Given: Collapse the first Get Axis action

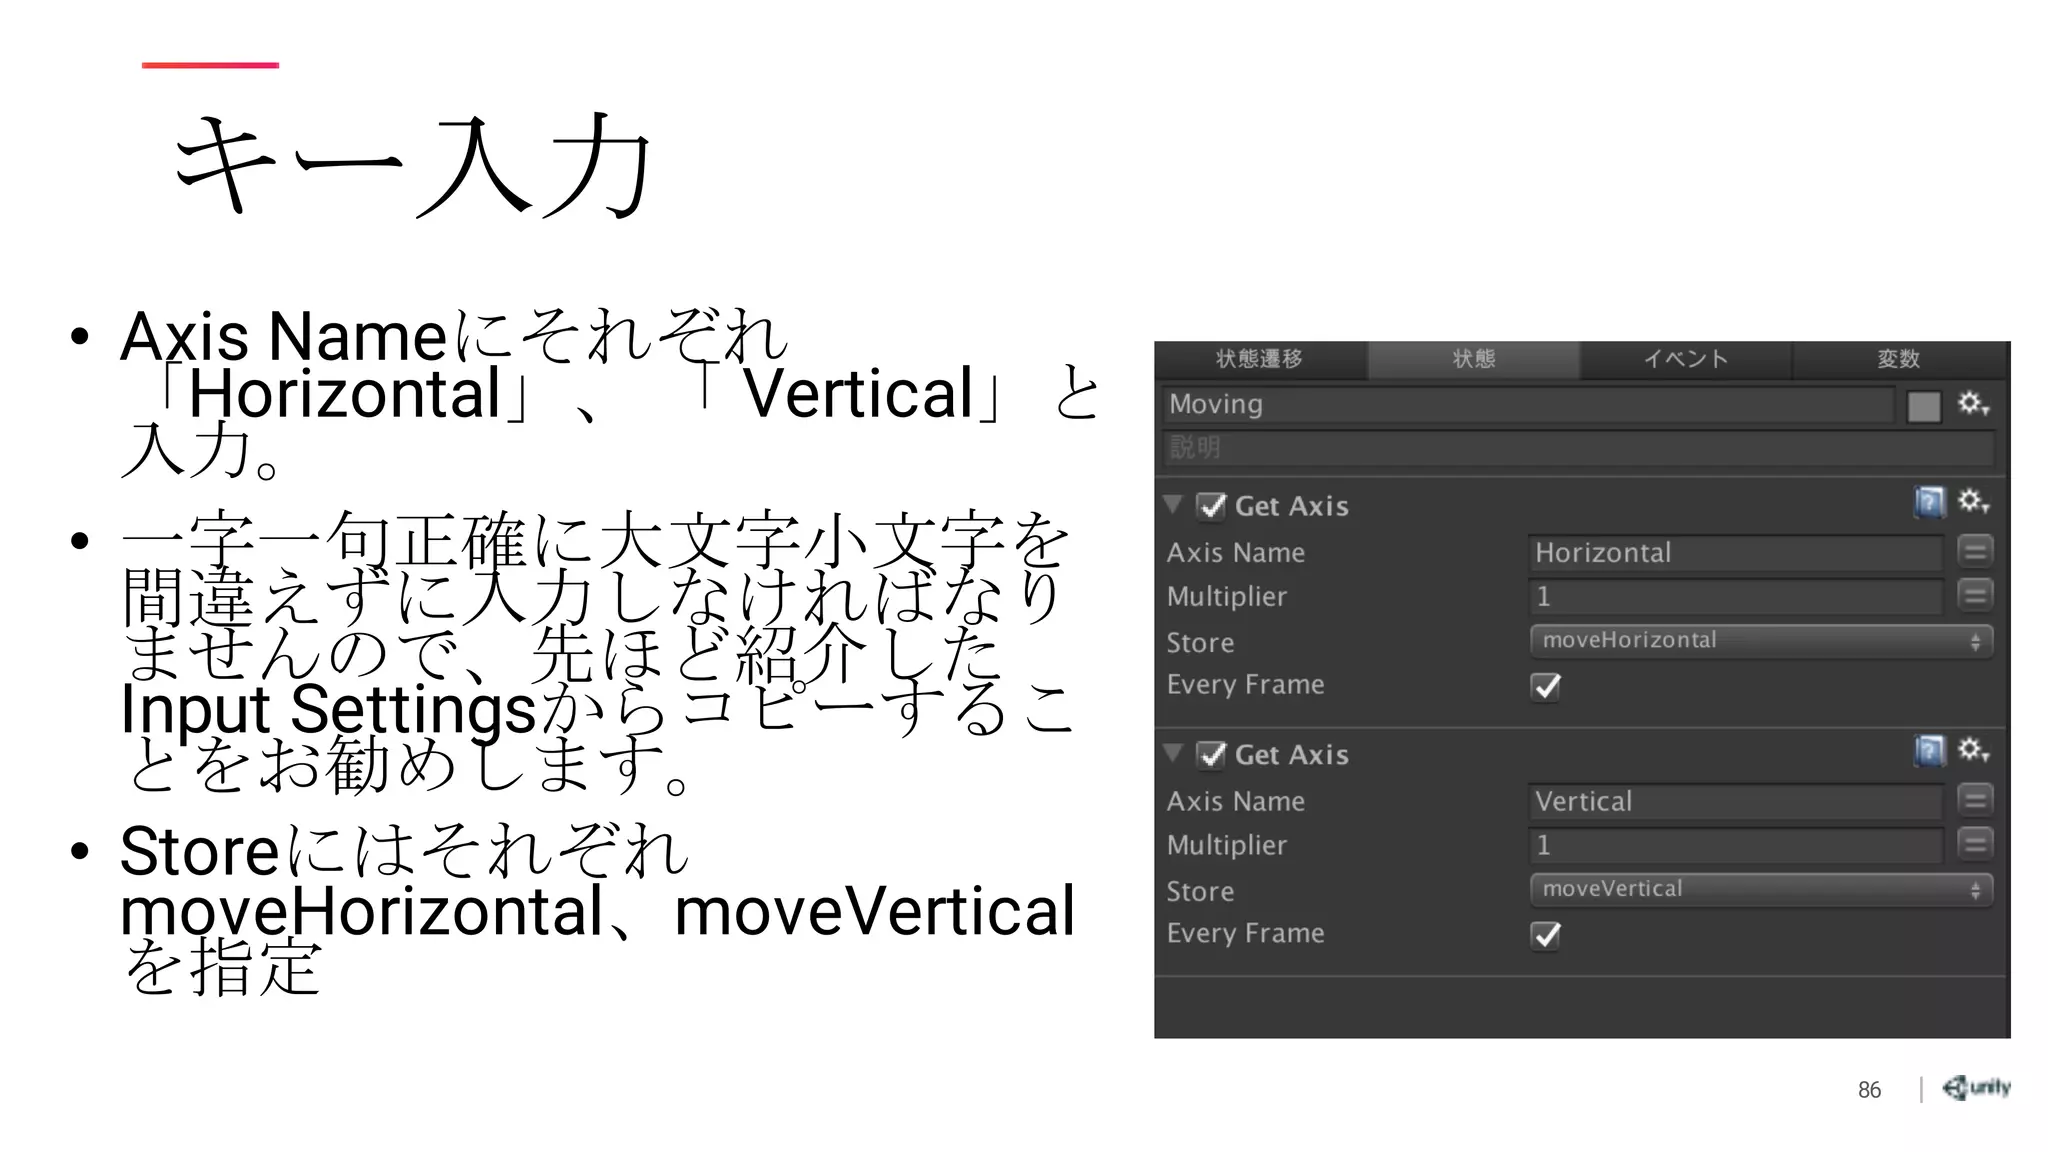Looking at the screenshot, I should tap(1174, 504).
